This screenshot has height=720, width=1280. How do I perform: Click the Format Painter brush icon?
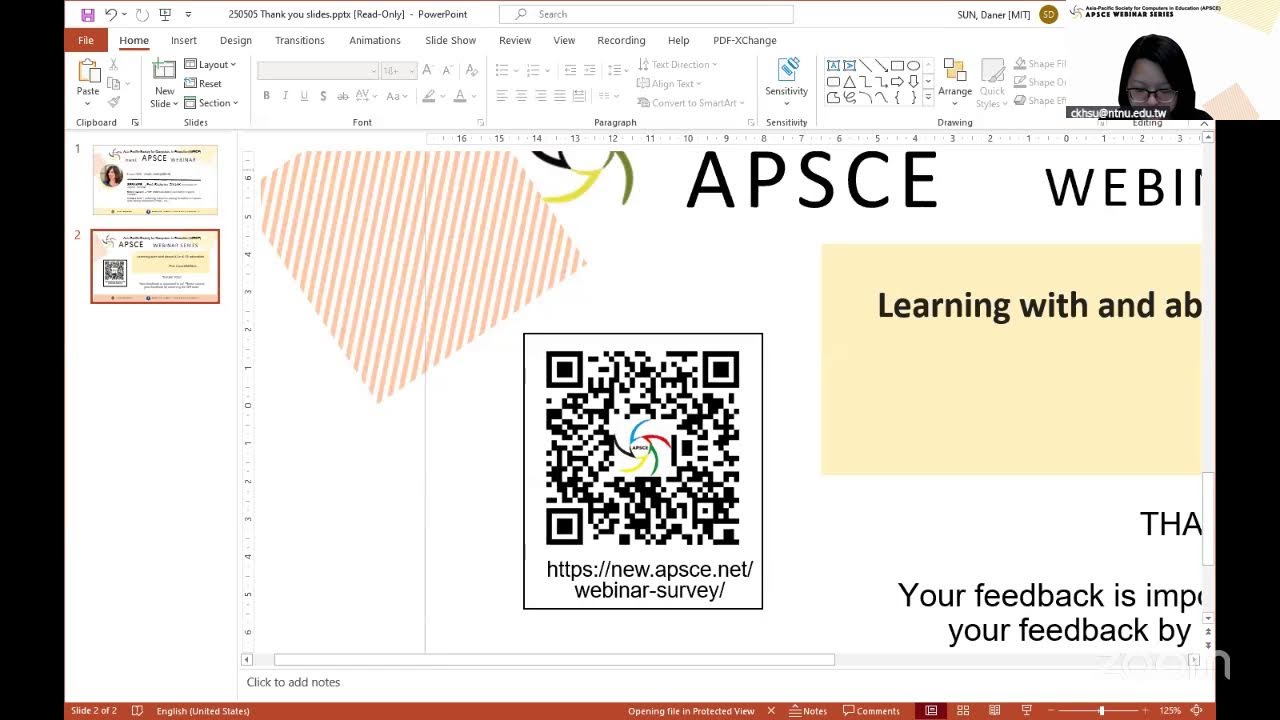(114, 102)
